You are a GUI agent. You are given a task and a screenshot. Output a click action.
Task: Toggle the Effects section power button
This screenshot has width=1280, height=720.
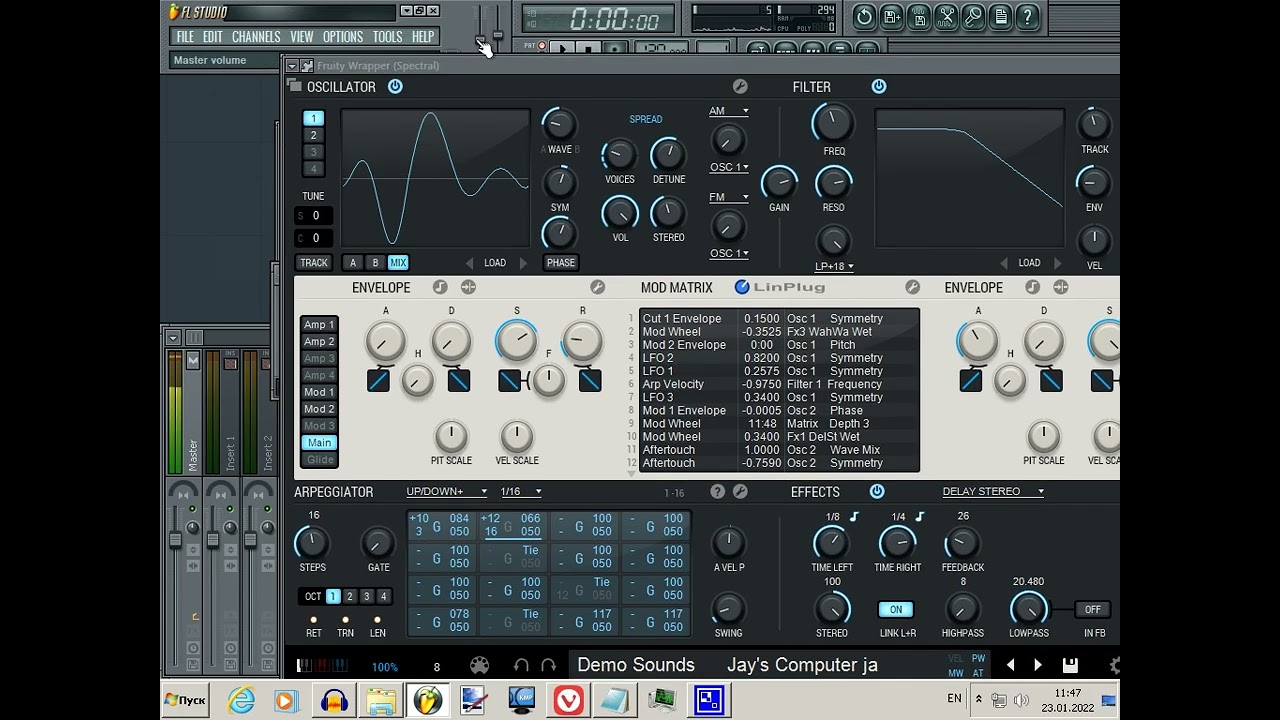[877, 492]
